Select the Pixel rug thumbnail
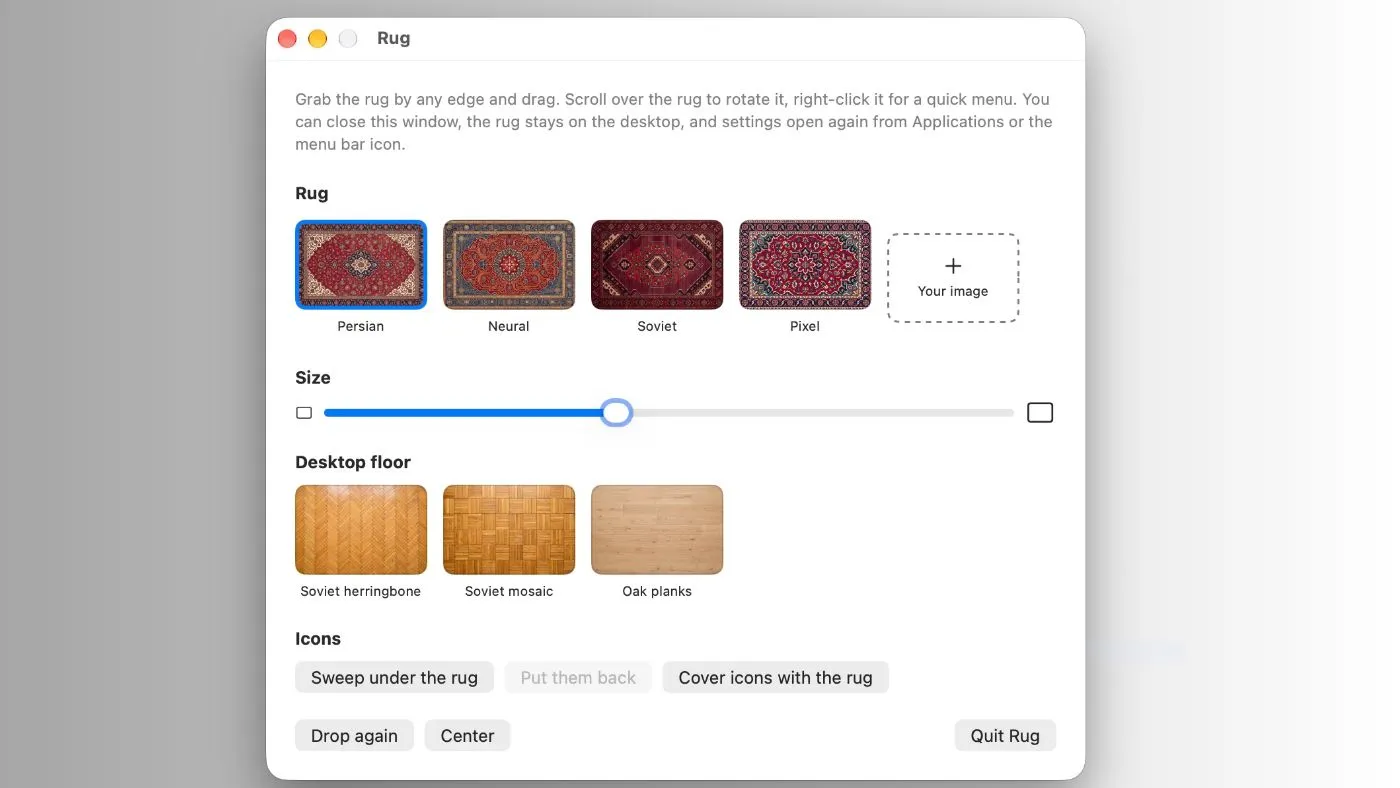The height and width of the screenshot is (788, 1400). click(805, 265)
